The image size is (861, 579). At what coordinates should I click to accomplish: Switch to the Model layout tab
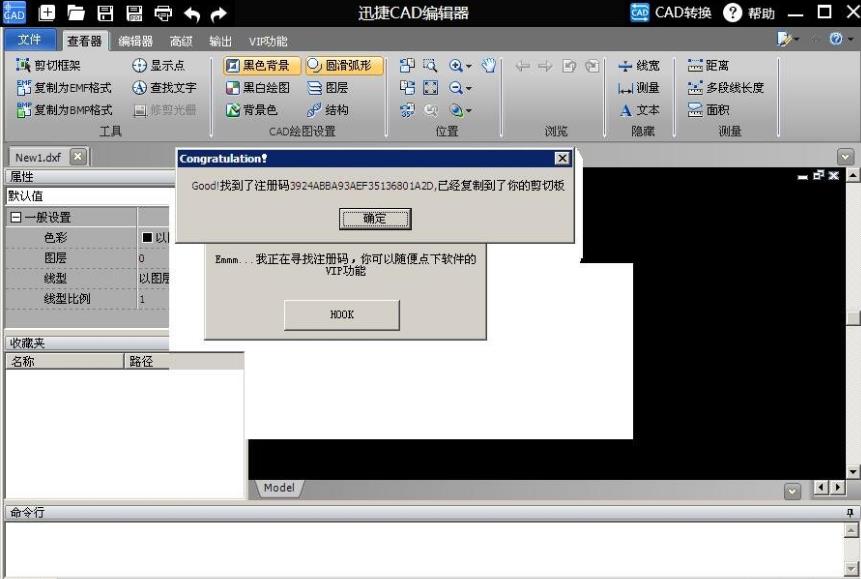(x=279, y=488)
